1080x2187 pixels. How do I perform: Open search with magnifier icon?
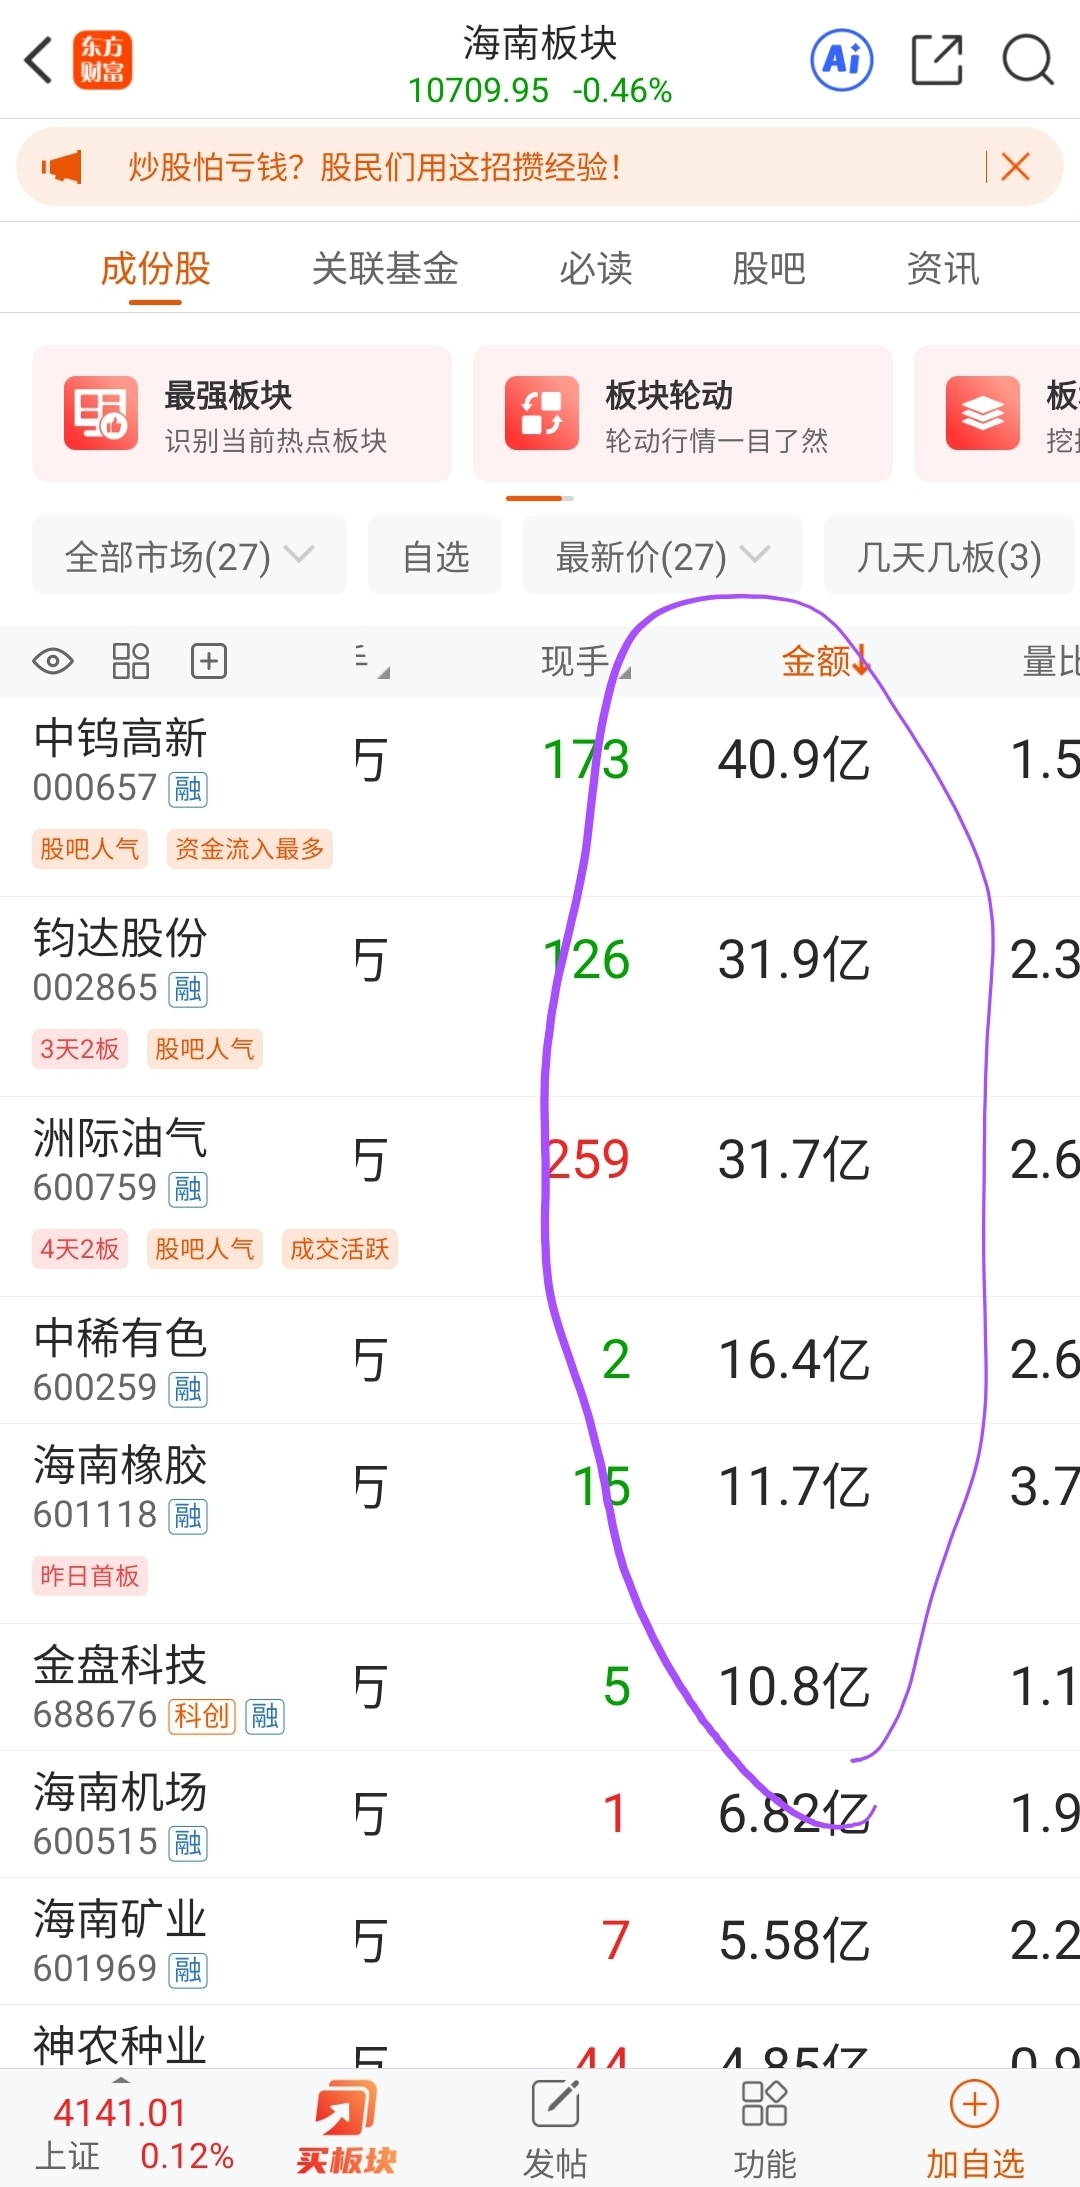click(x=1028, y=60)
